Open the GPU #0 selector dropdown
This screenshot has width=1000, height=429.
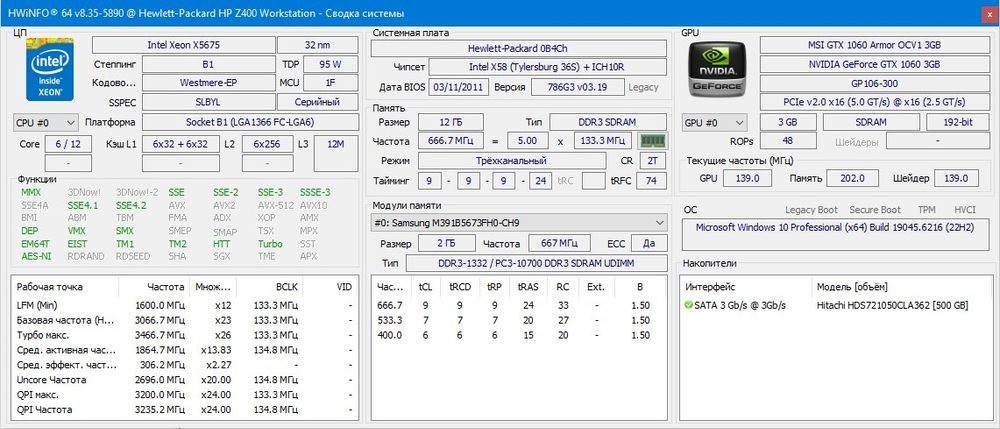pyautogui.click(x=714, y=122)
